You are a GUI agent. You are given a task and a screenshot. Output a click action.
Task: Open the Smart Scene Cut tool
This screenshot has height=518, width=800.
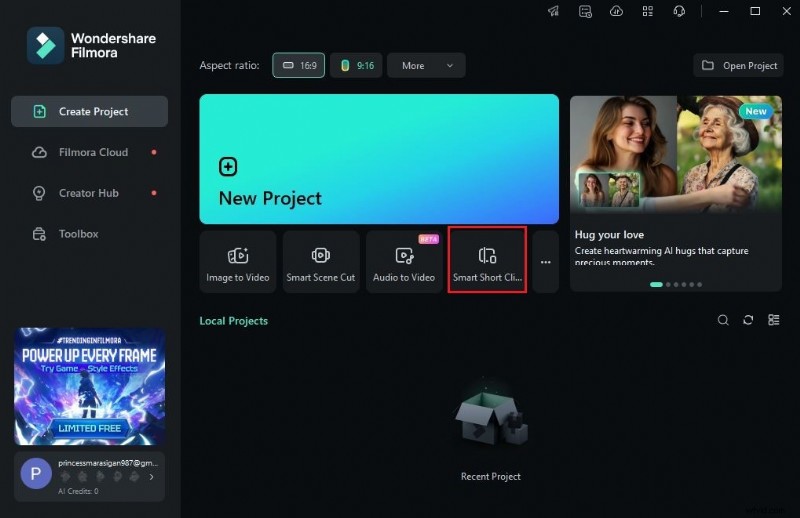point(320,262)
